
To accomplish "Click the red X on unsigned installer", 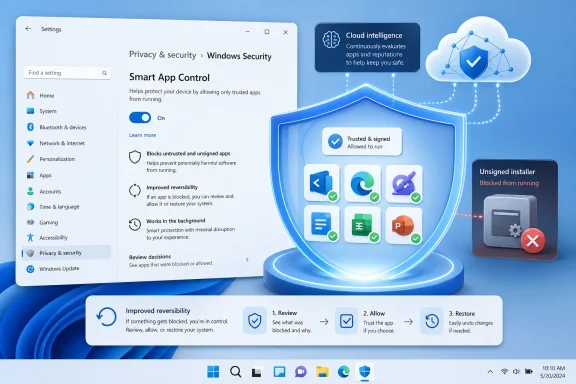I will [x=533, y=241].
